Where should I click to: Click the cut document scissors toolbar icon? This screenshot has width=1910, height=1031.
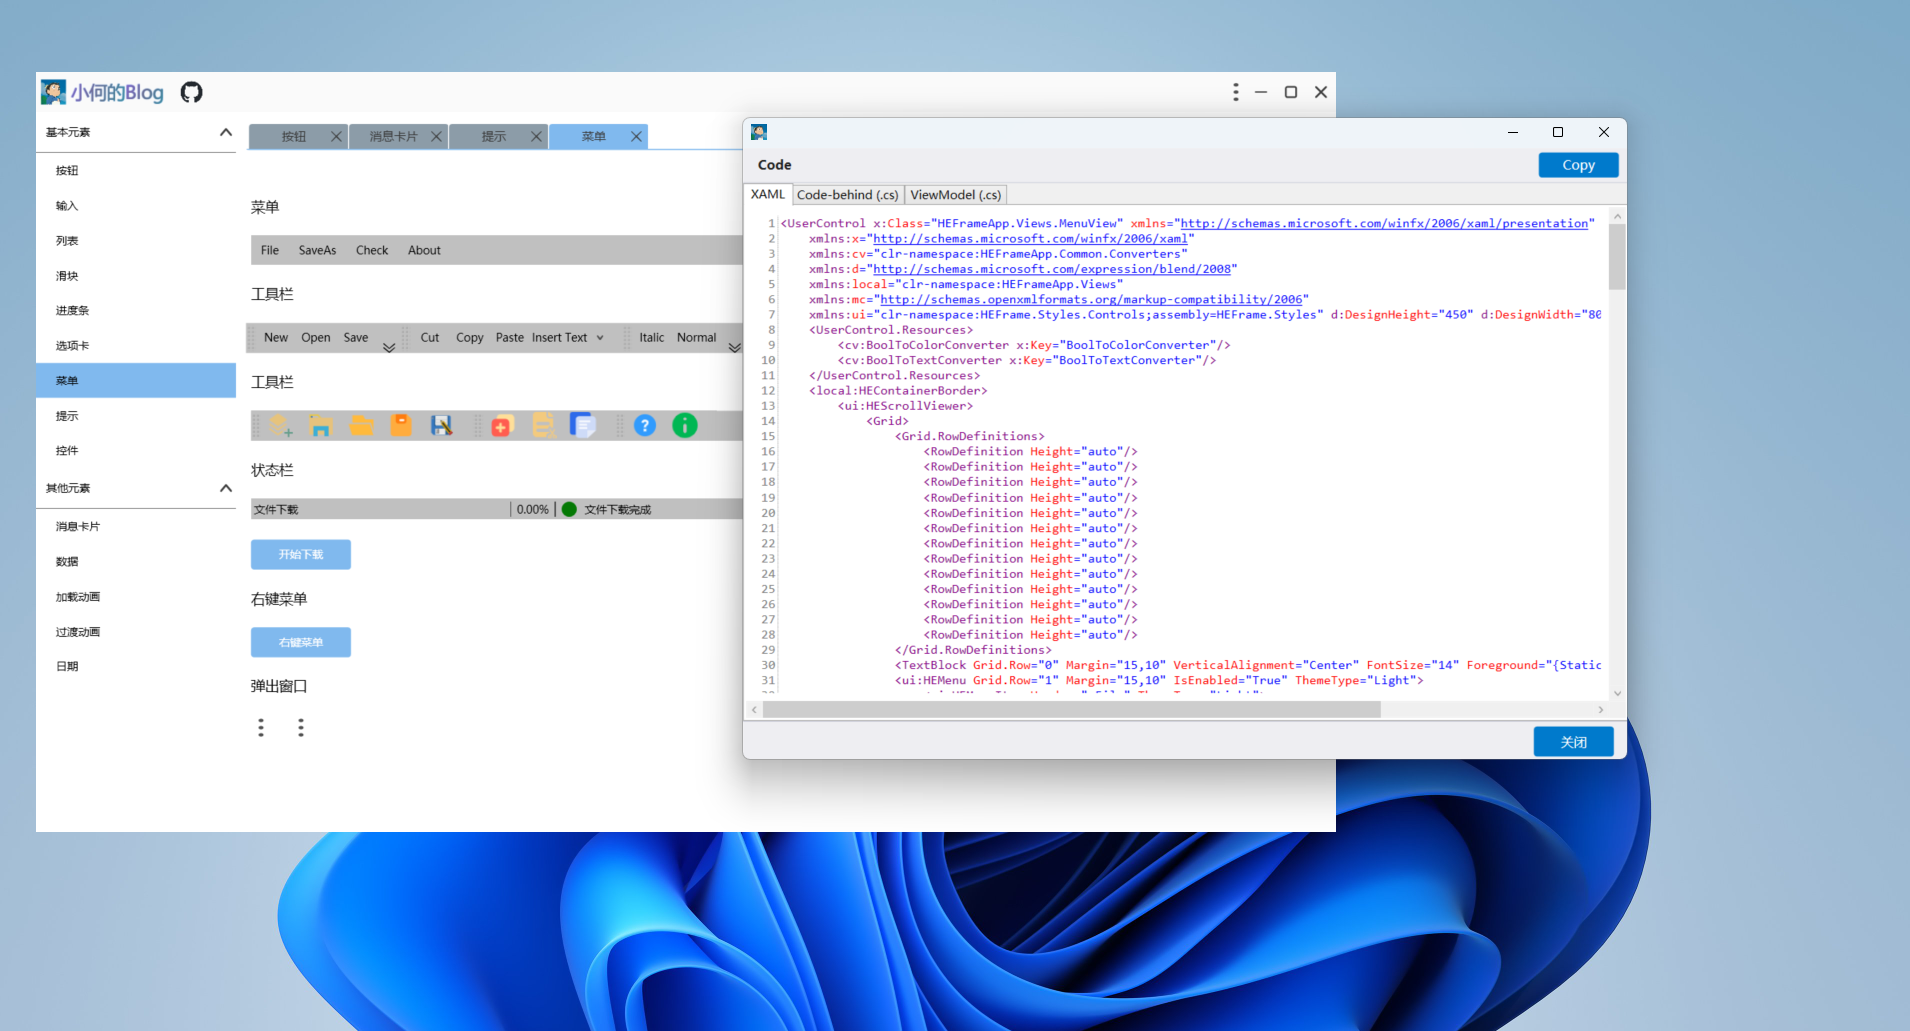pos(543,426)
